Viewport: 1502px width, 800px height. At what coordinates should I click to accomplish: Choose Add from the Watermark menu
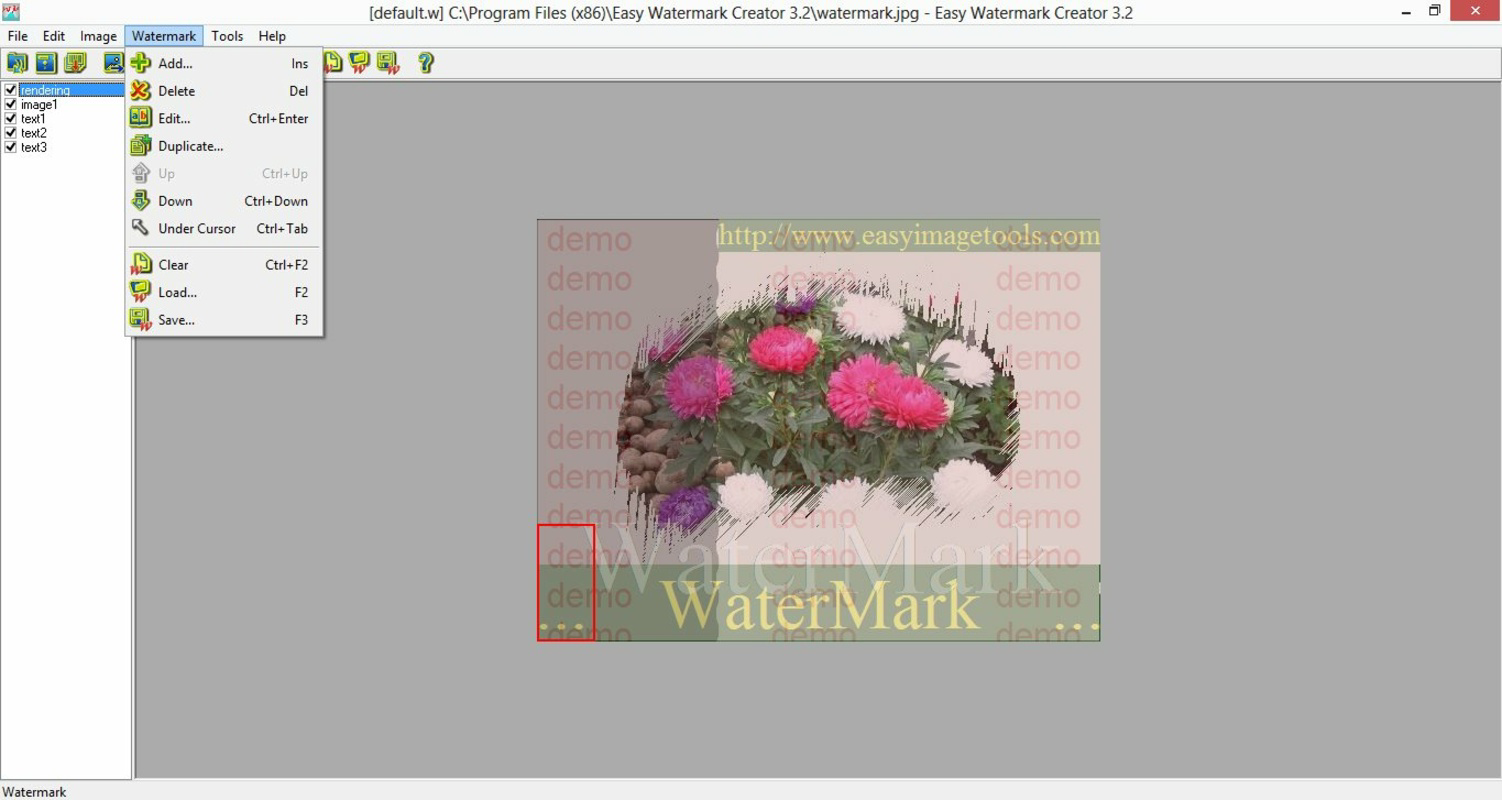[174, 63]
